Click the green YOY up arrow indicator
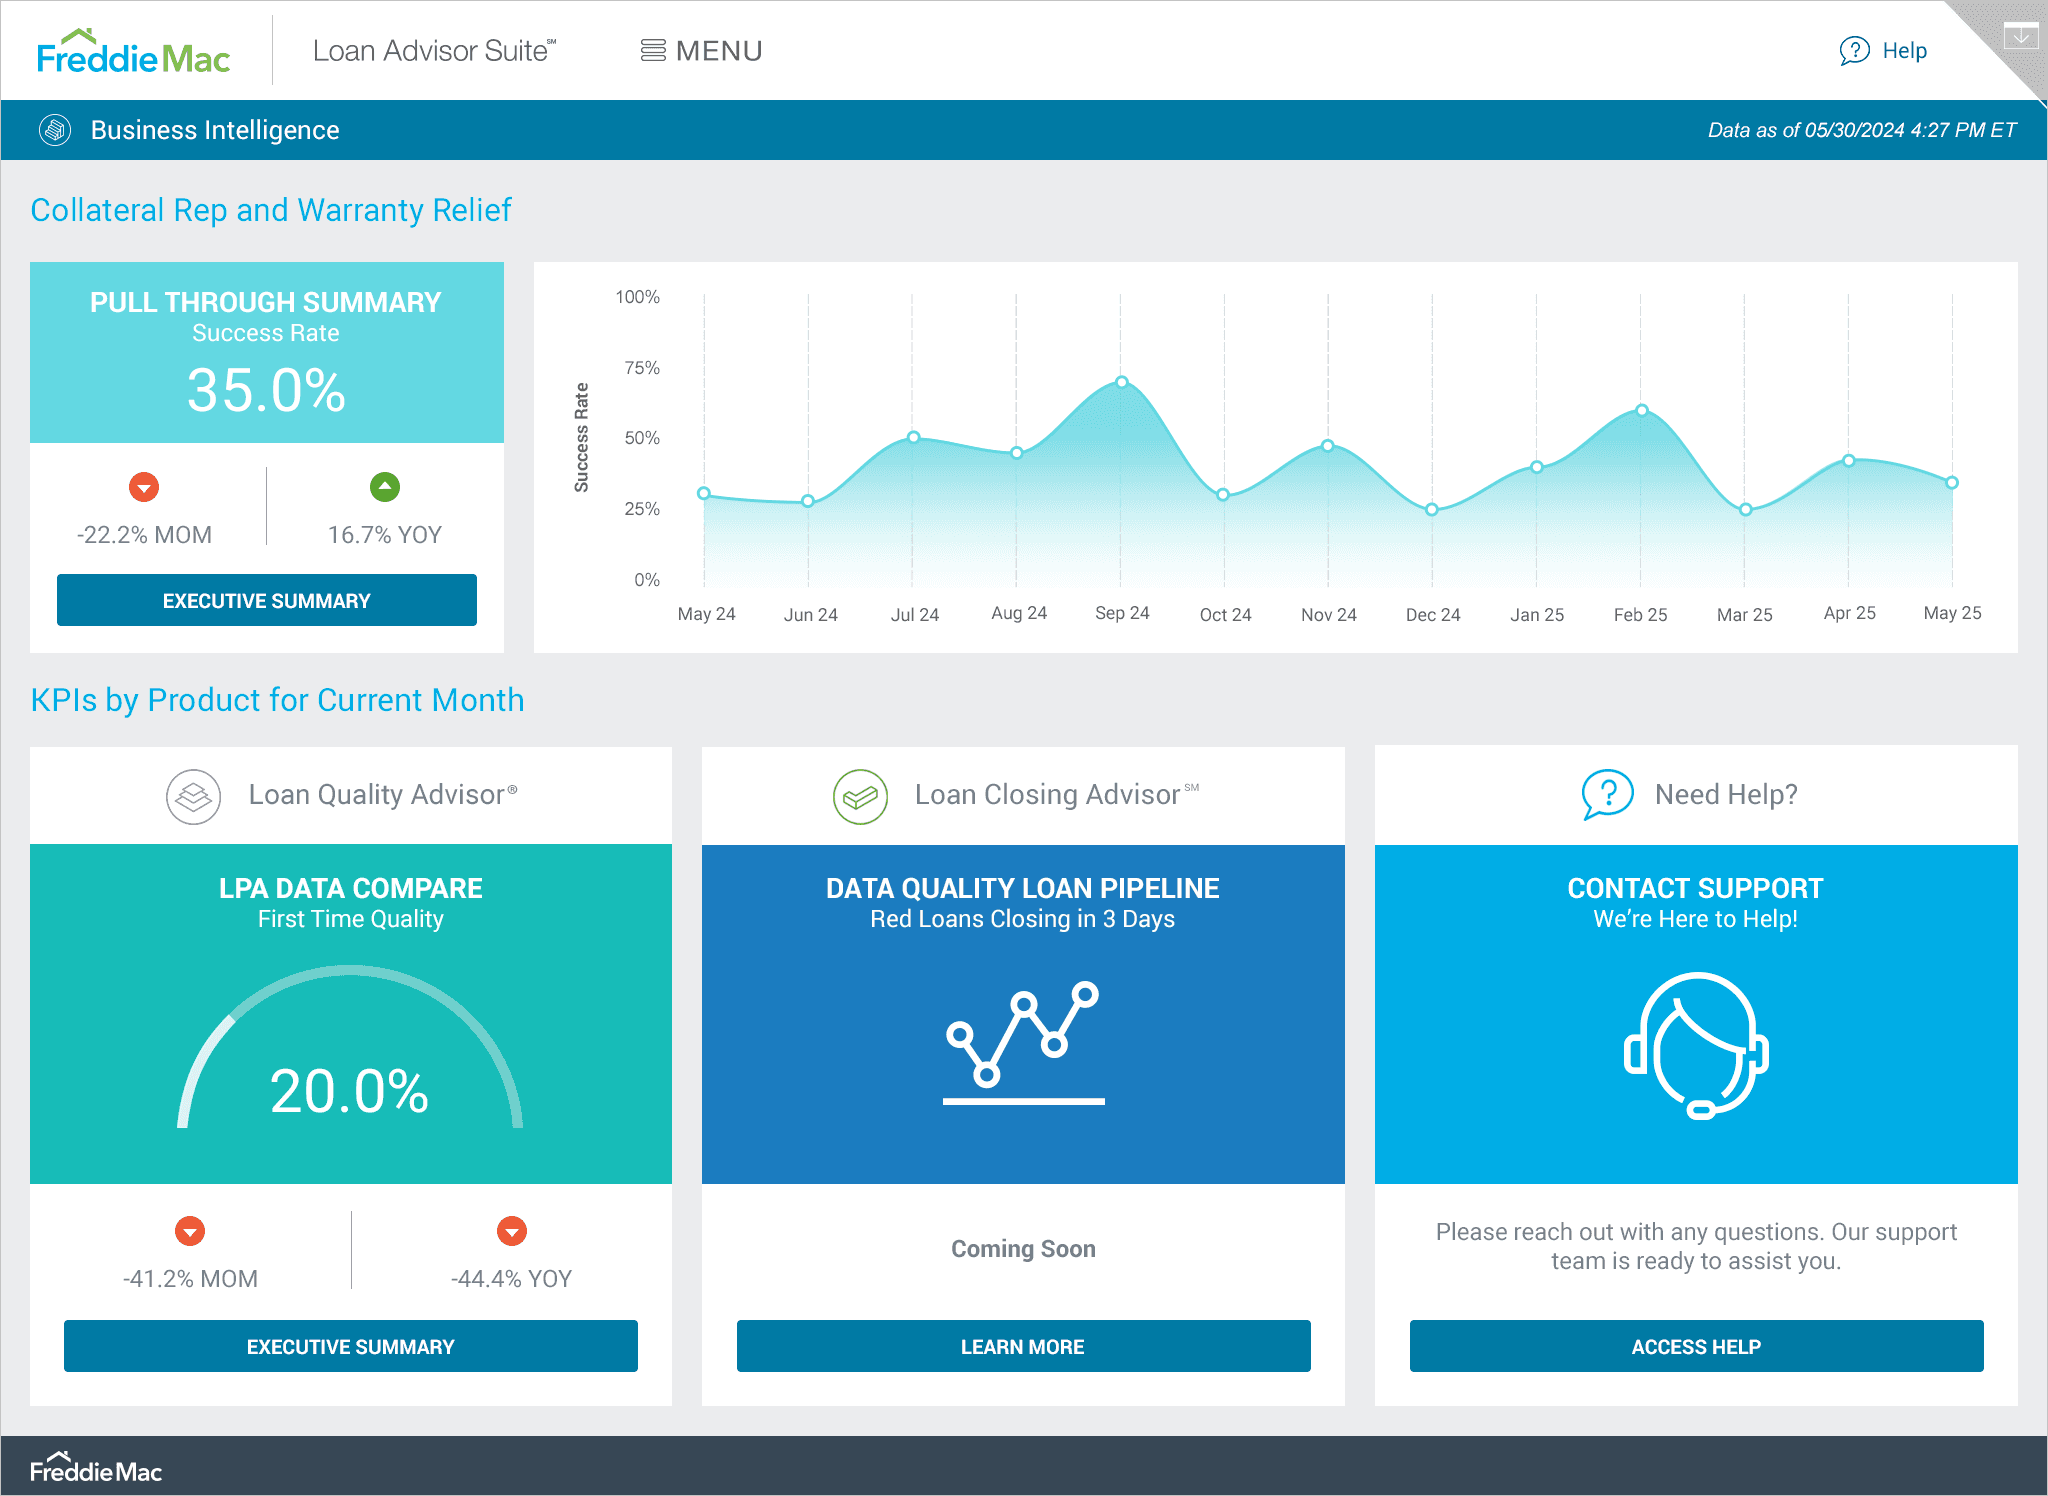 pyautogui.click(x=385, y=487)
